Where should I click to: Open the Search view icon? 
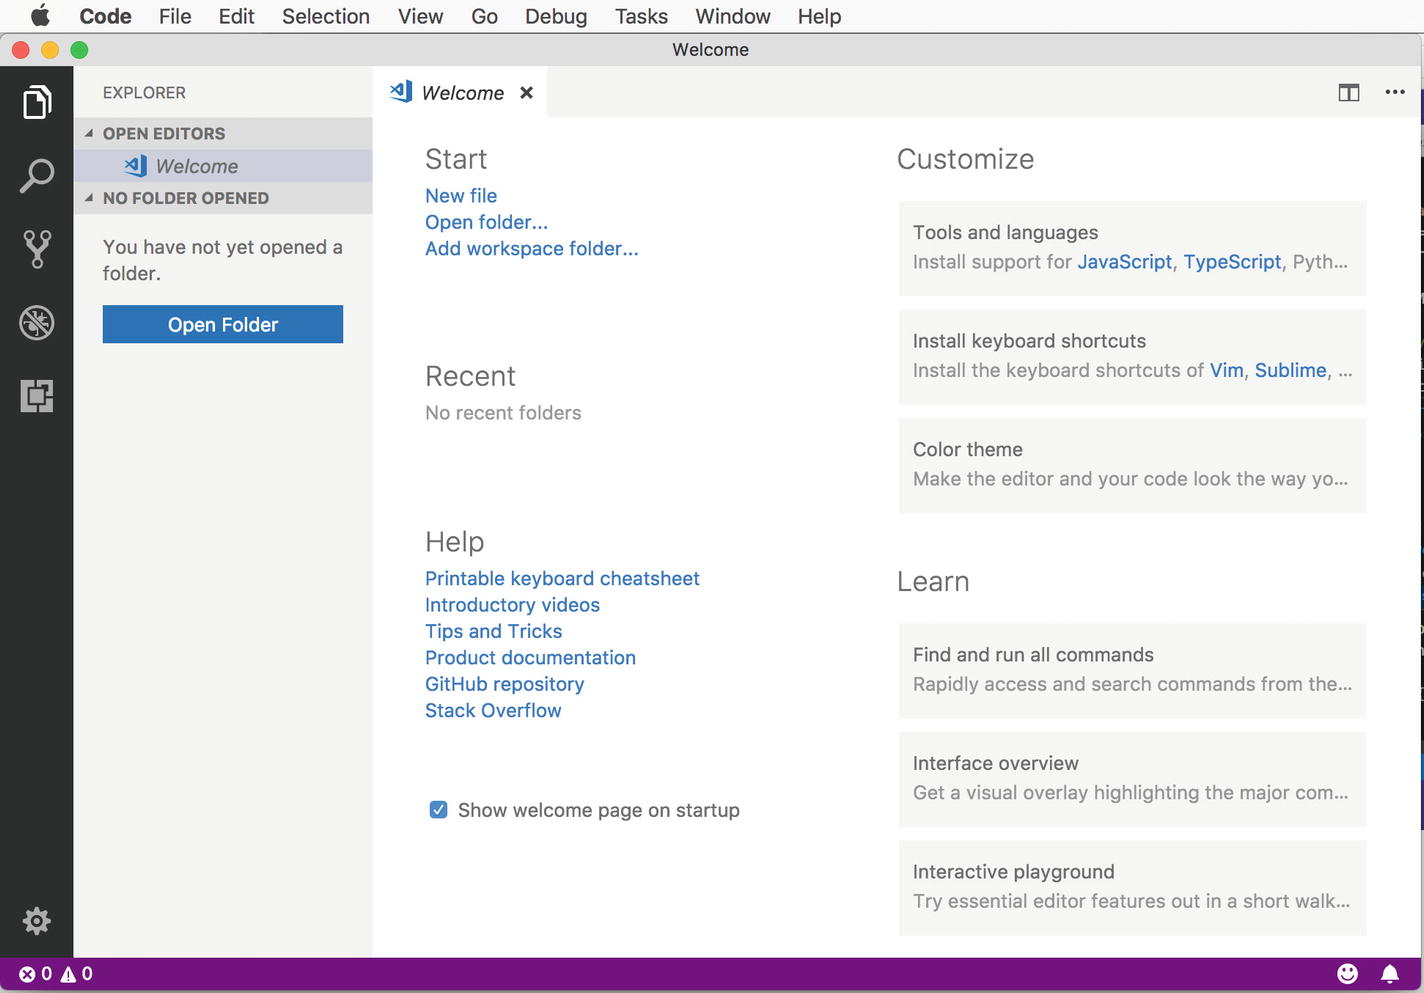[37, 176]
